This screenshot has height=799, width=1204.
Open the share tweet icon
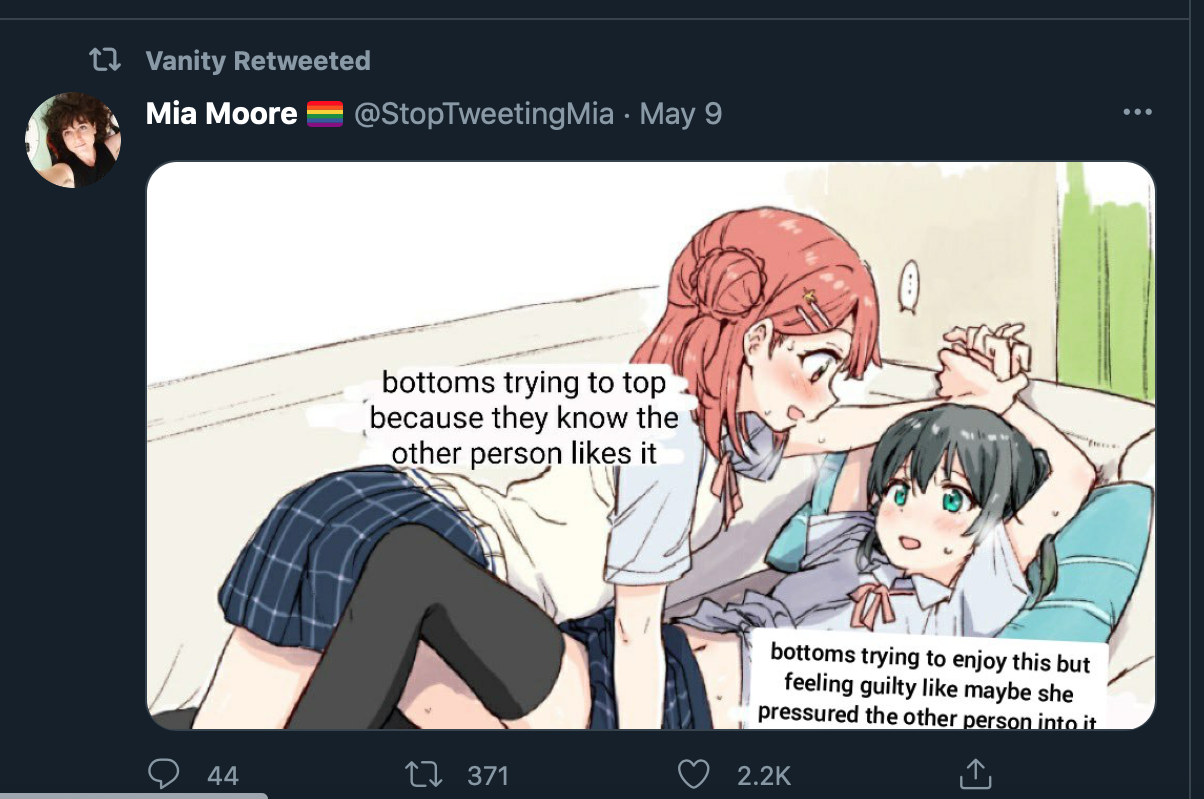975,773
